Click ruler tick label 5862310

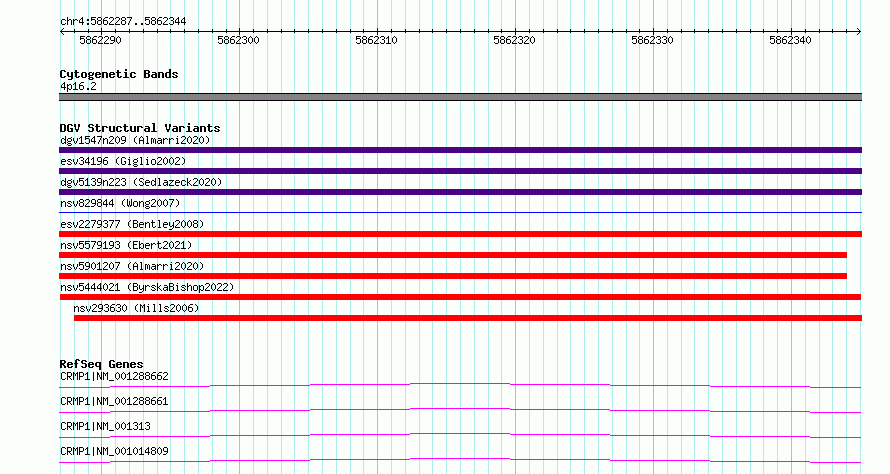[x=376, y=40]
